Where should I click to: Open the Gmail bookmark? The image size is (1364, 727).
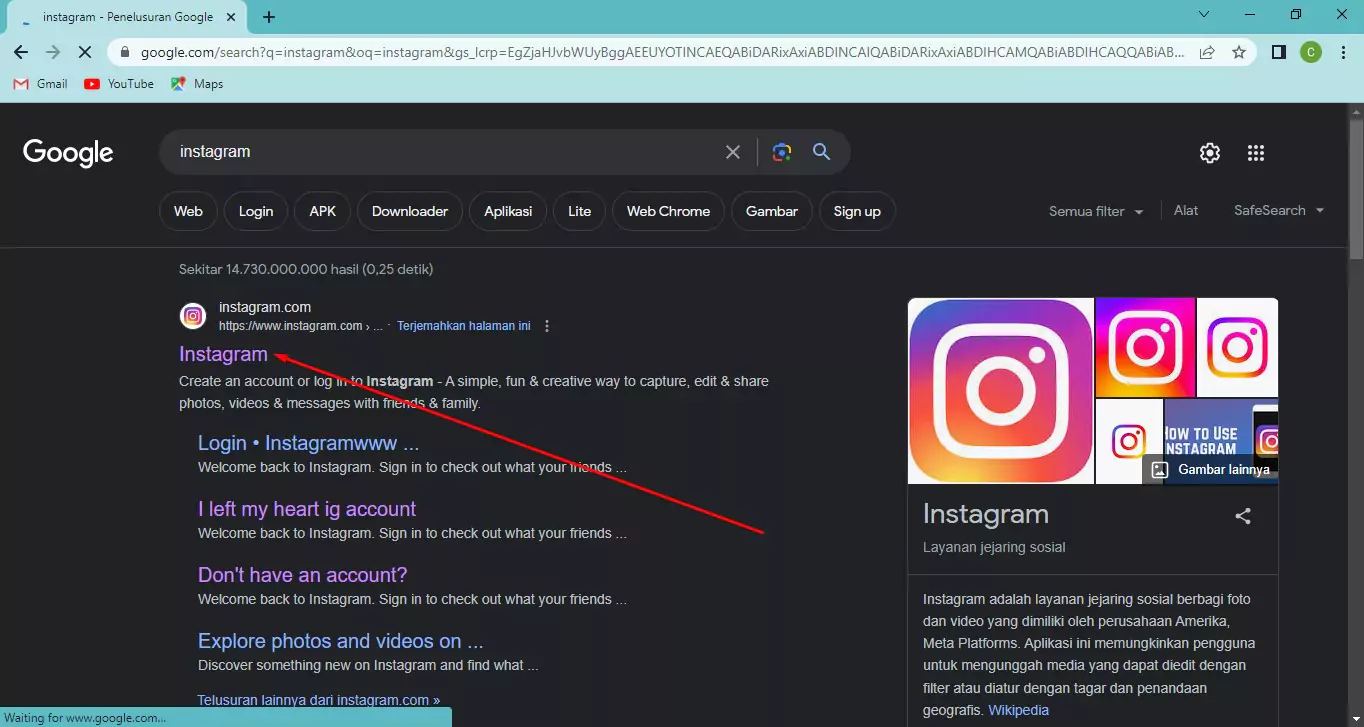coord(41,84)
